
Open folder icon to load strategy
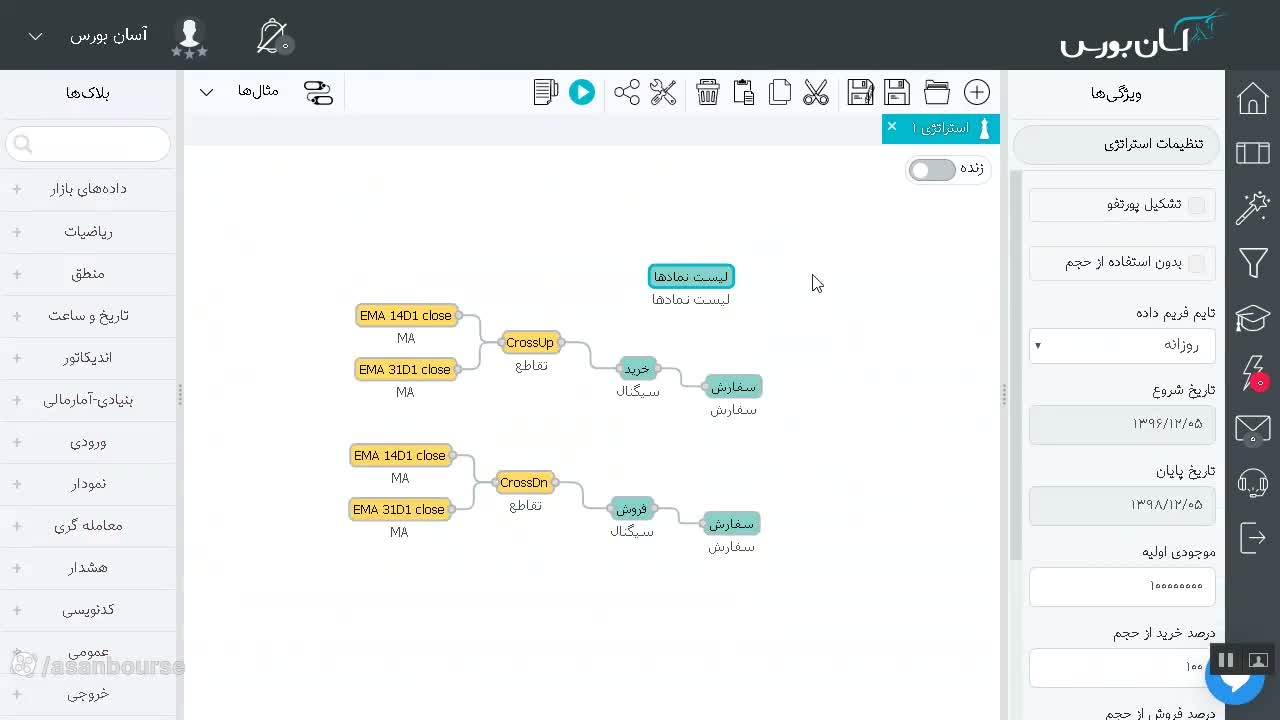937,93
